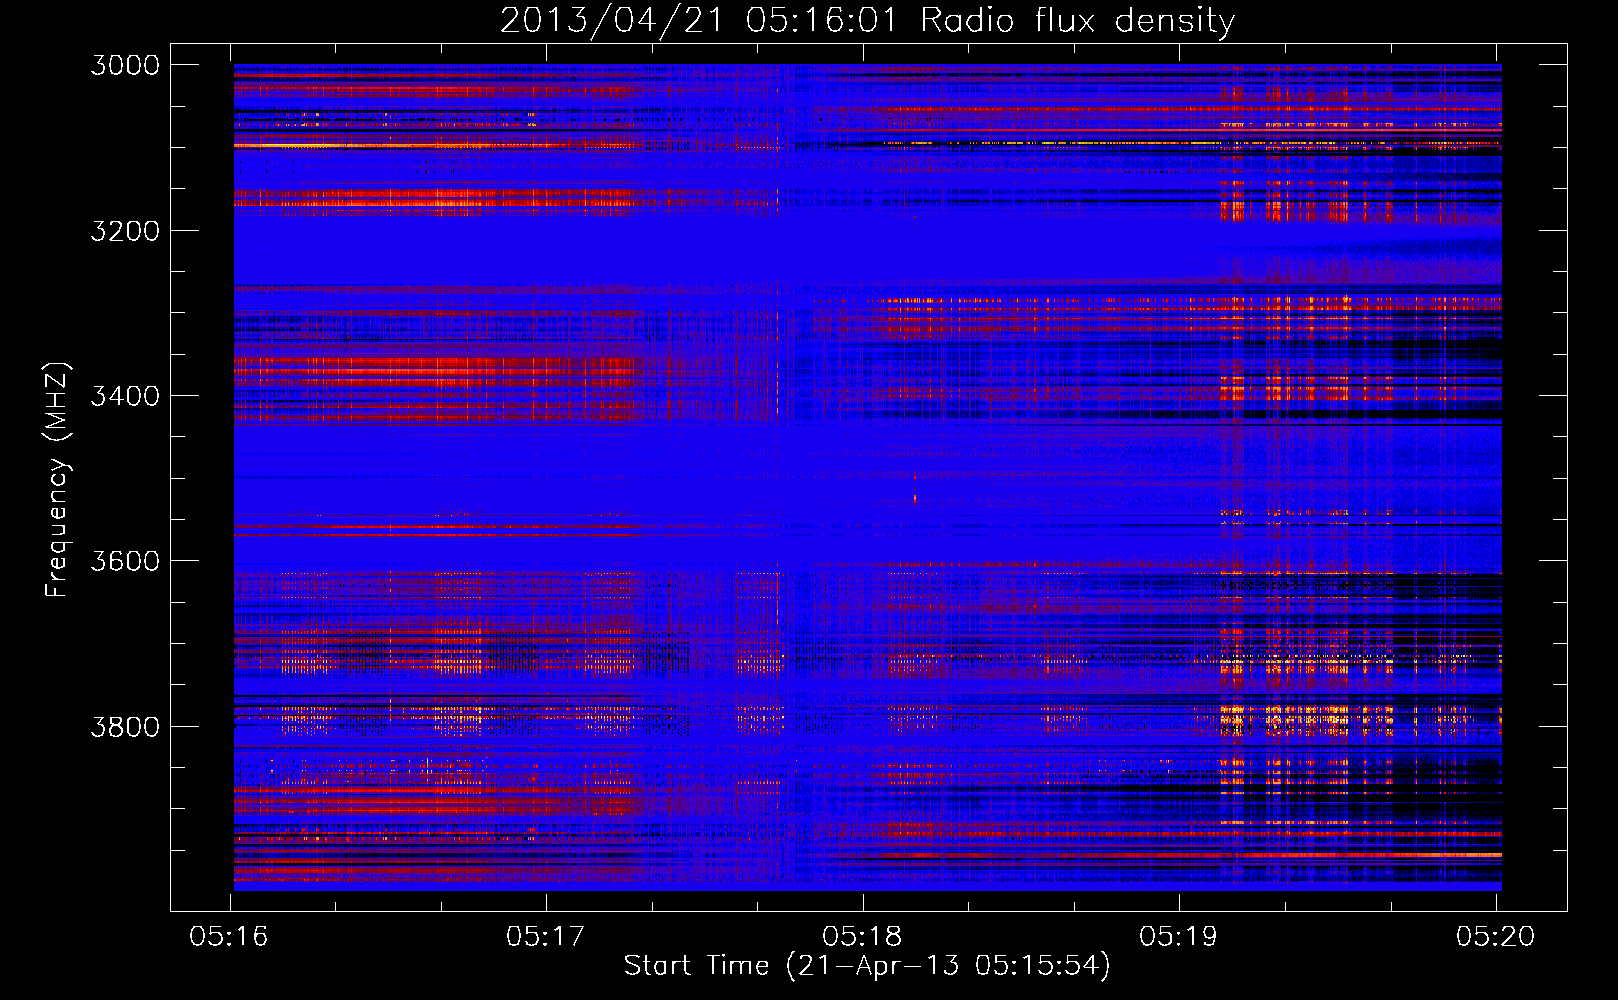The image size is (1618, 1000).
Task: Click the 05:17 time tick label
Action: [545, 937]
